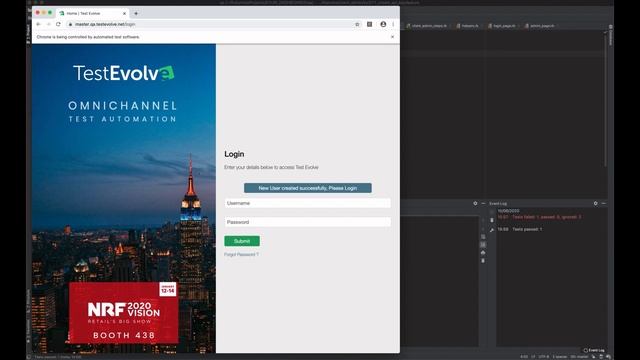The width and height of the screenshot is (640, 360).
Task: Open the Database tool window on the right edge
Action: point(611,36)
